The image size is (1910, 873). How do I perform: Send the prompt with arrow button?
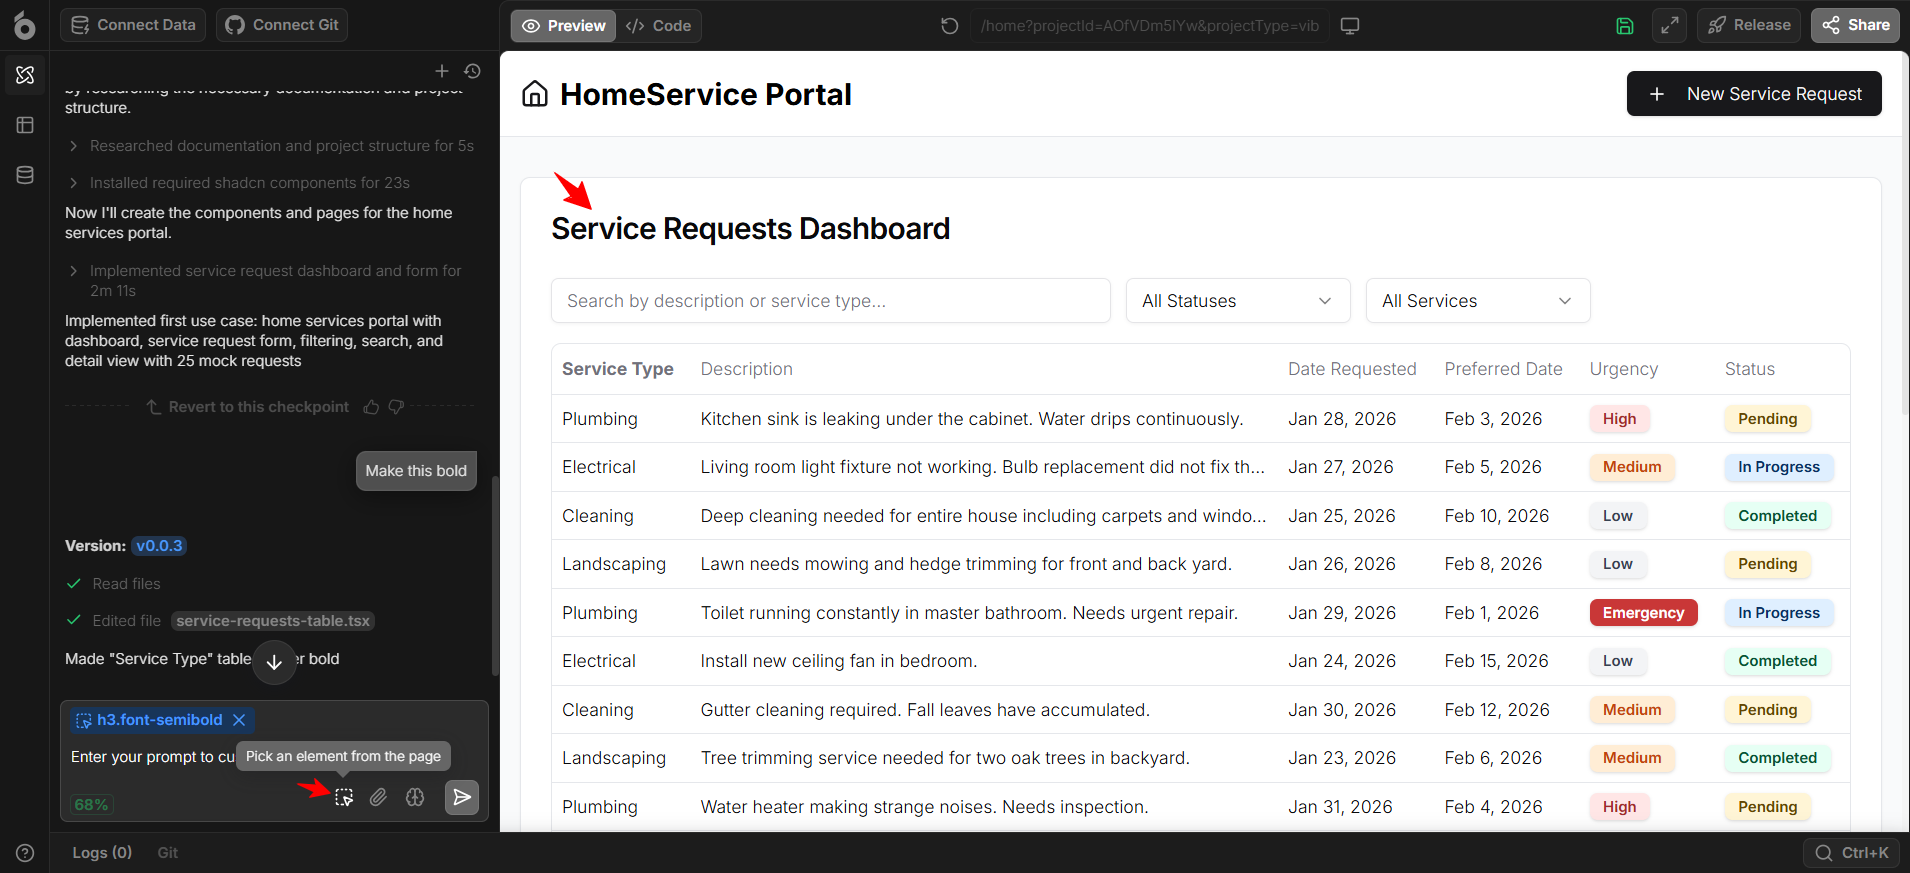461,797
